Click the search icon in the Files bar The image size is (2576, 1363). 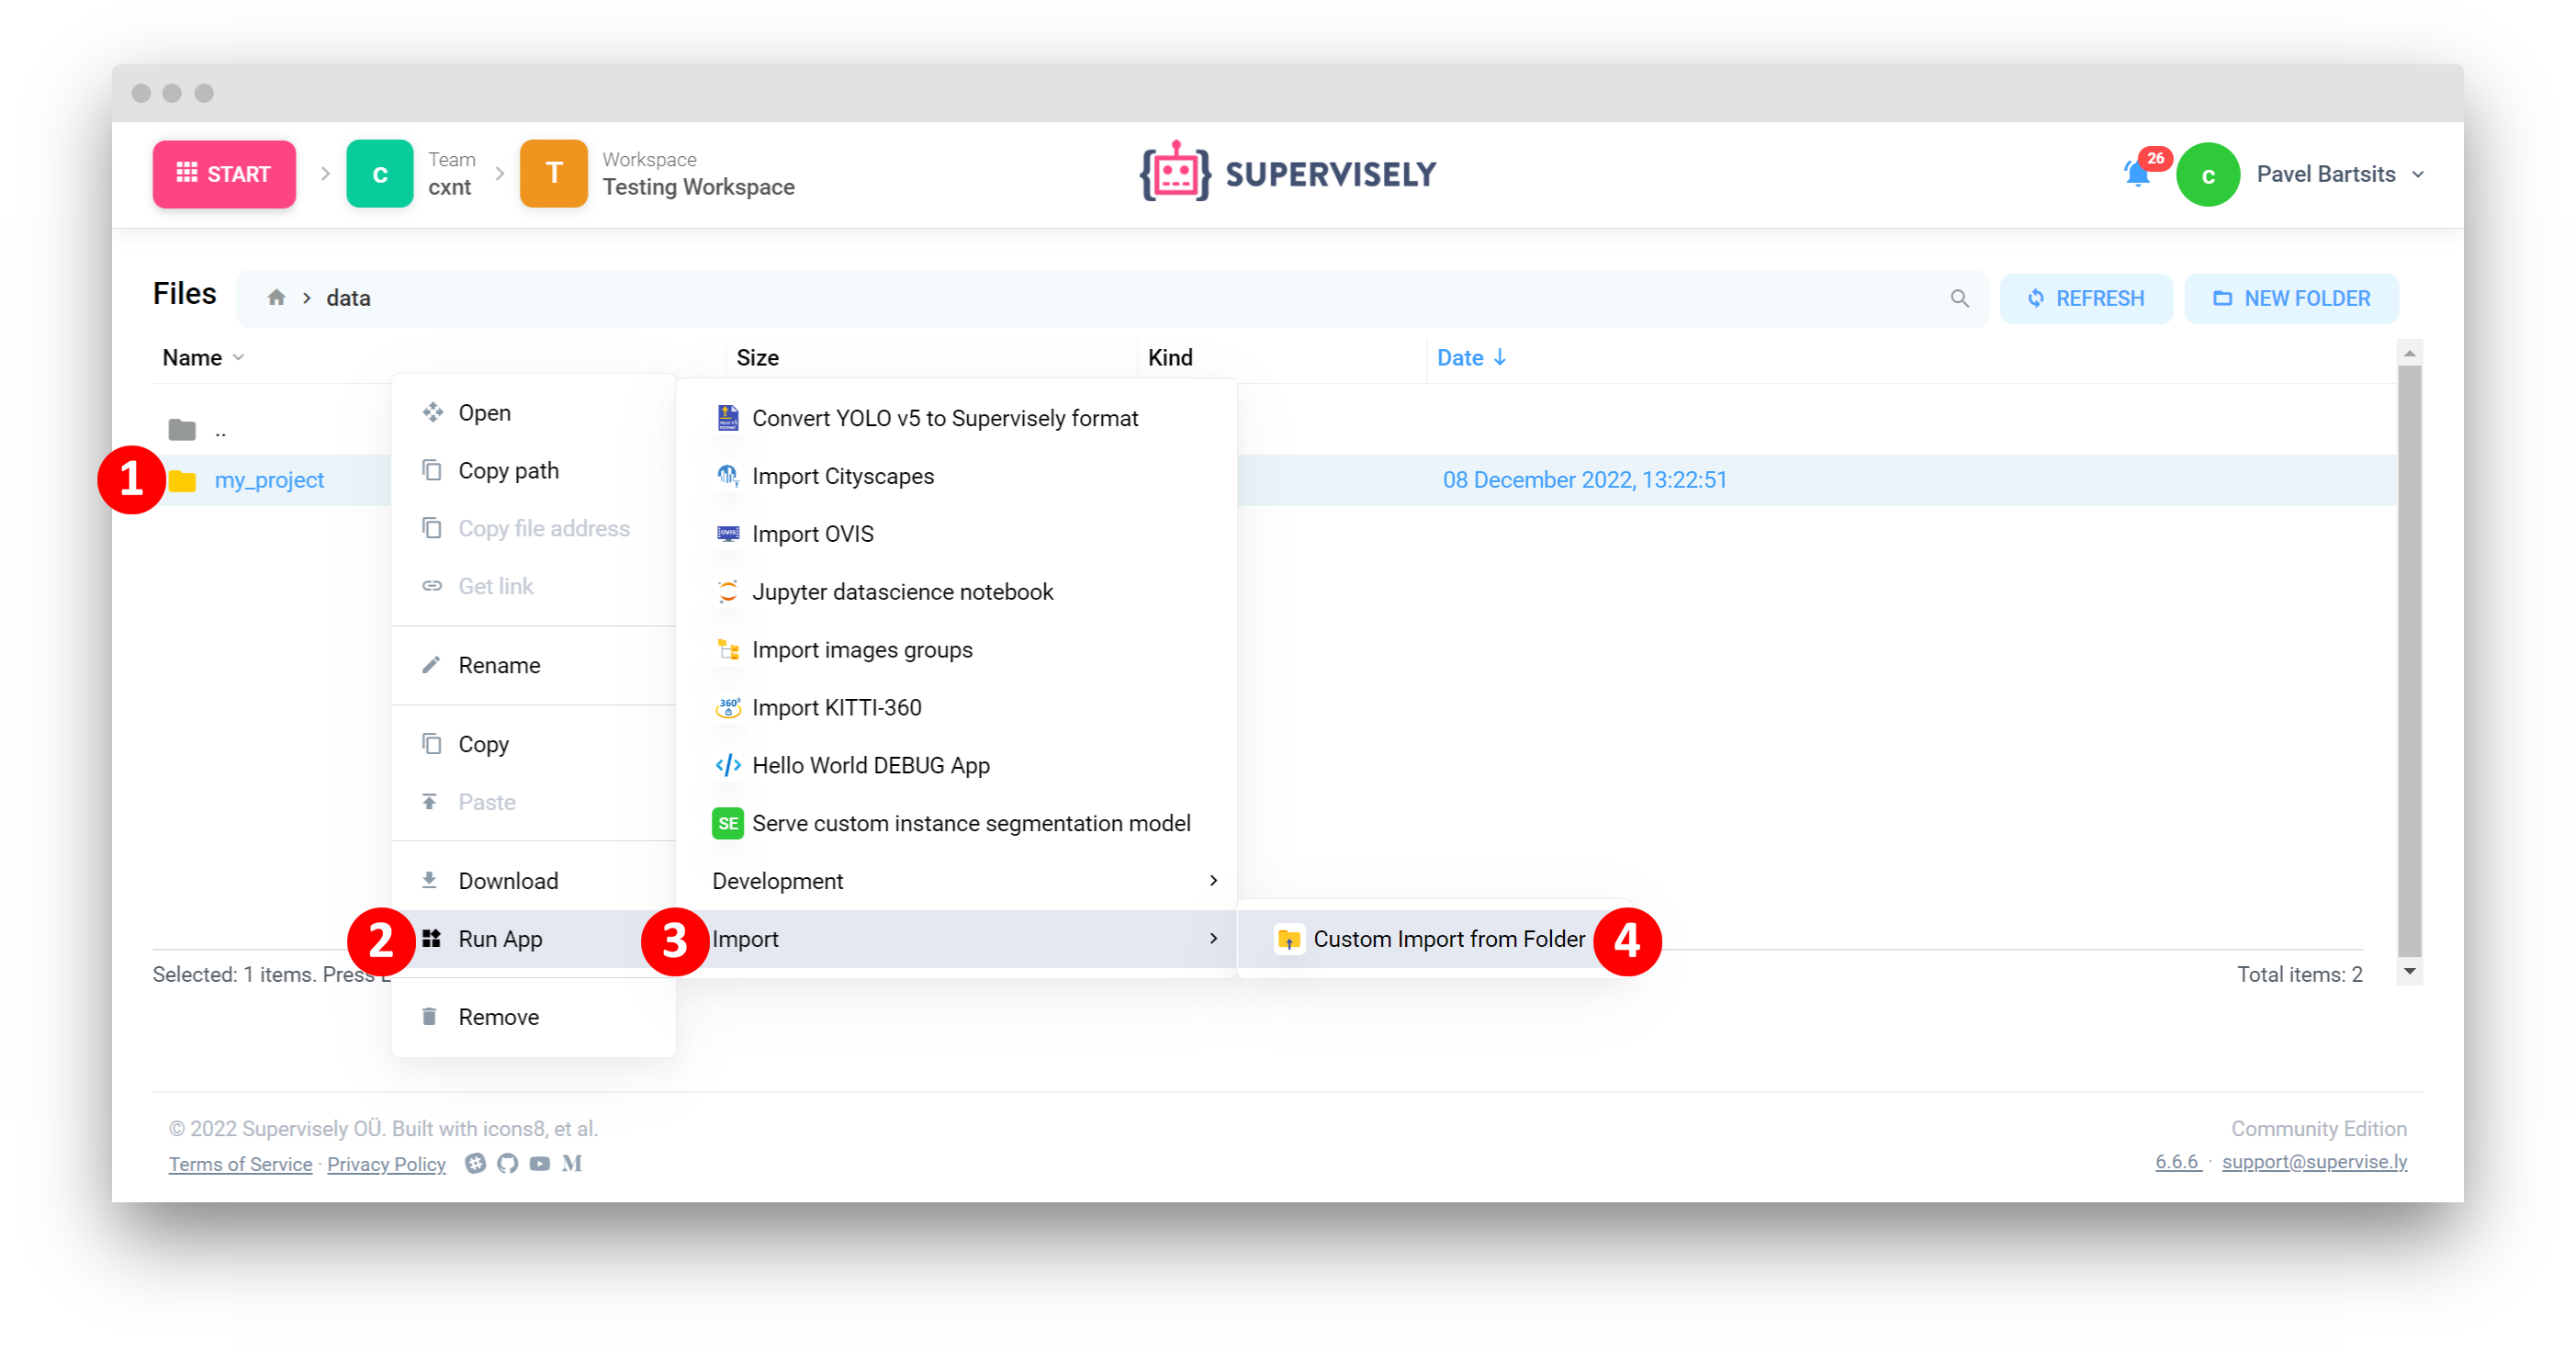1959,298
